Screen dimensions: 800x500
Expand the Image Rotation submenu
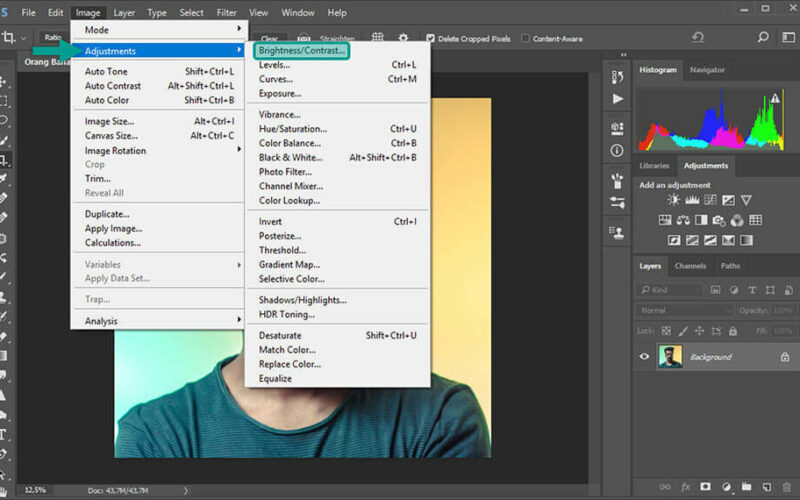coord(158,151)
